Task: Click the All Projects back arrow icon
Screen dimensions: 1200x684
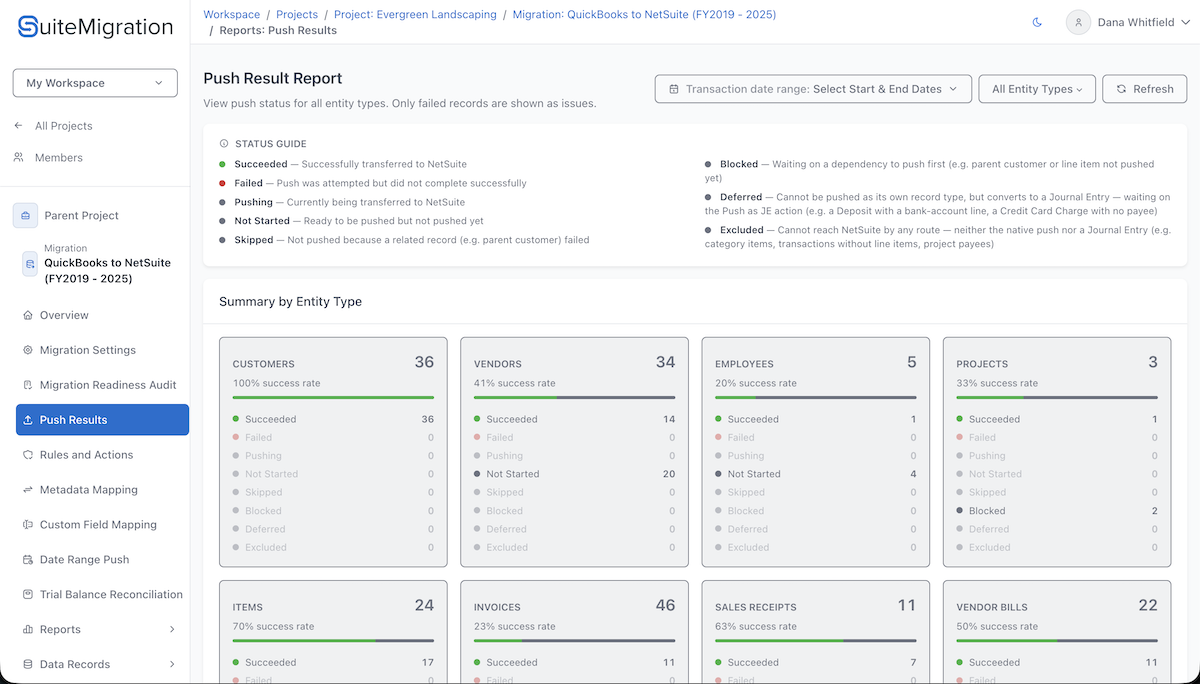Action: point(19,126)
